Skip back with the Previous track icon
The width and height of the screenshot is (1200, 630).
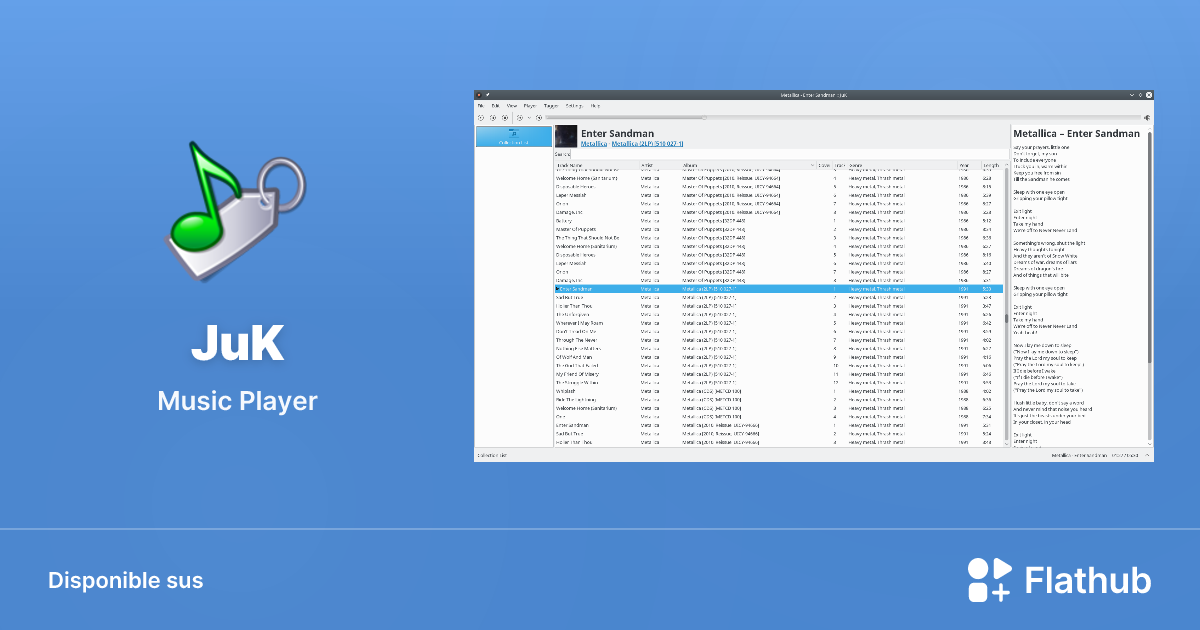click(520, 117)
